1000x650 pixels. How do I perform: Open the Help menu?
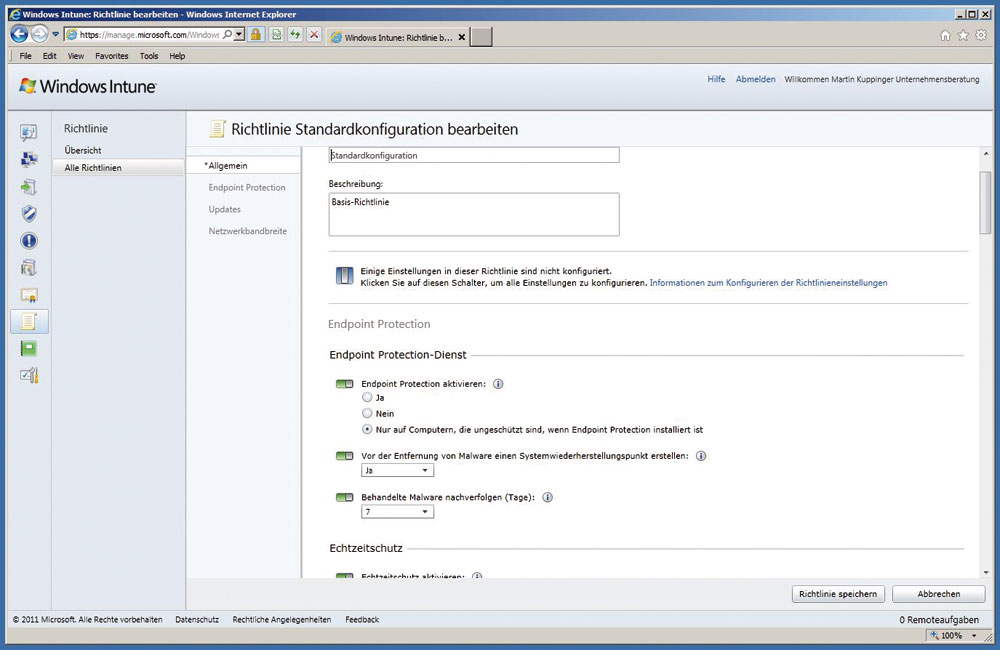coord(177,56)
